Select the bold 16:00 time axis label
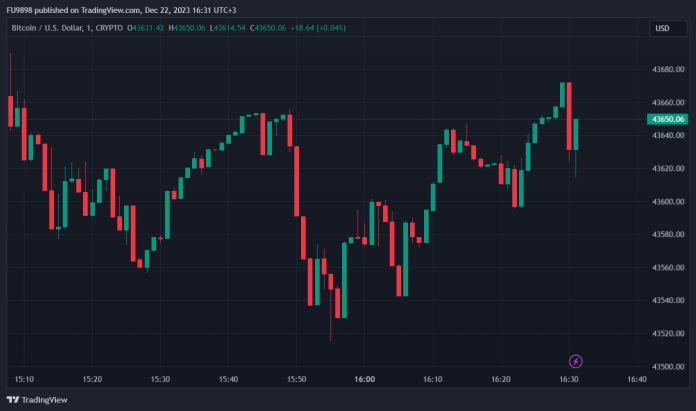Image resolution: width=696 pixels, height=411 pixels. click(x=365, y=380)
